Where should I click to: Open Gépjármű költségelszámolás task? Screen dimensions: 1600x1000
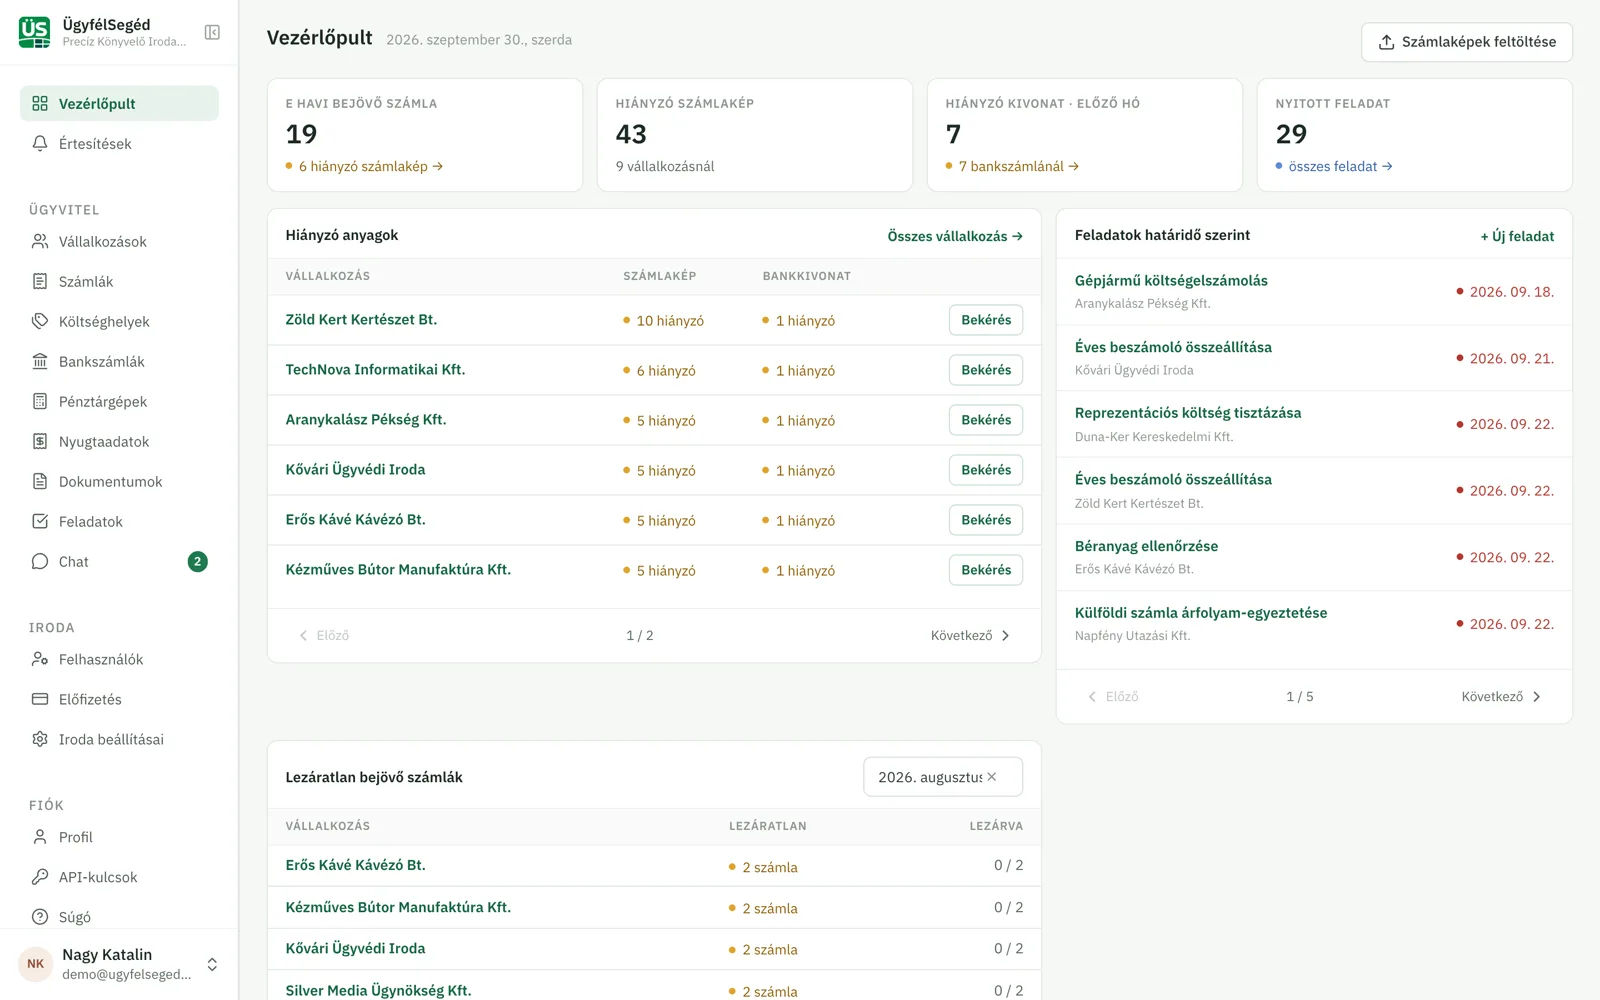(1171, 281)
